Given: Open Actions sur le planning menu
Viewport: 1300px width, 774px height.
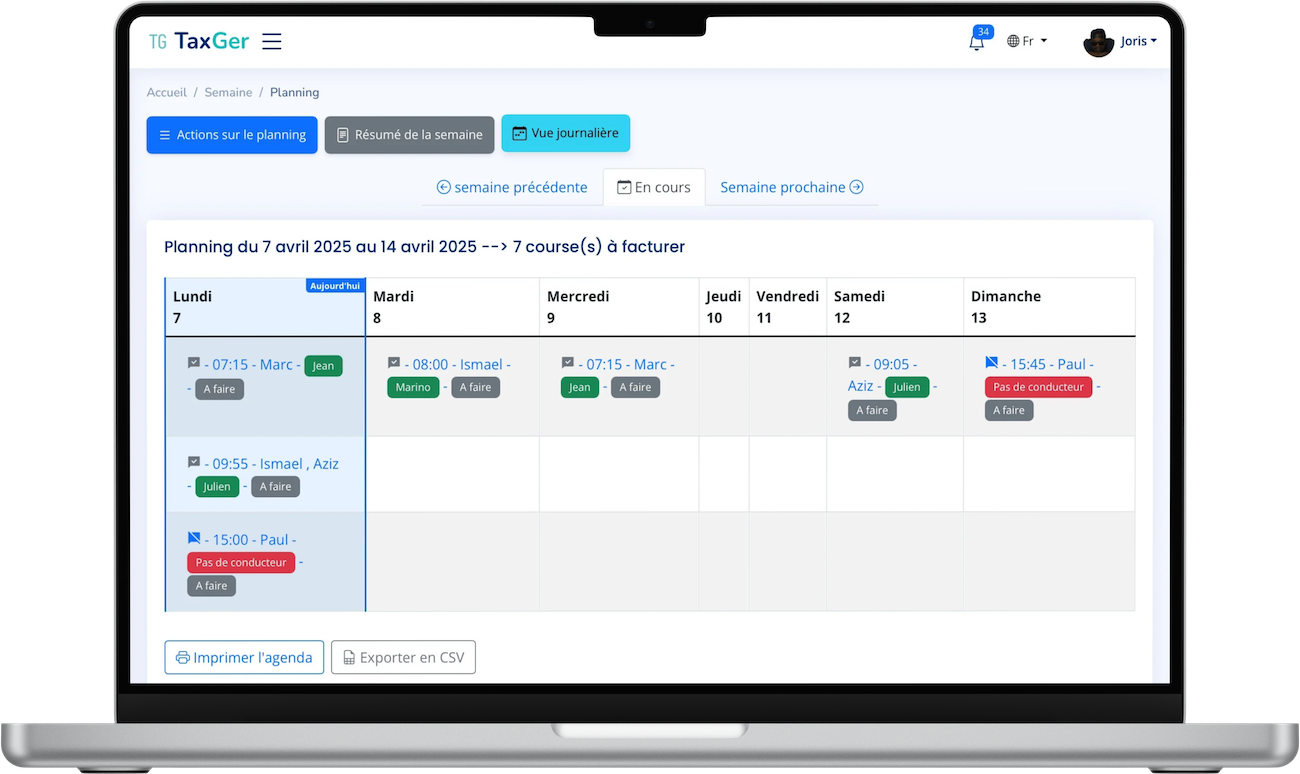Looking at the screenshot, I should click(x=232, y=135).
